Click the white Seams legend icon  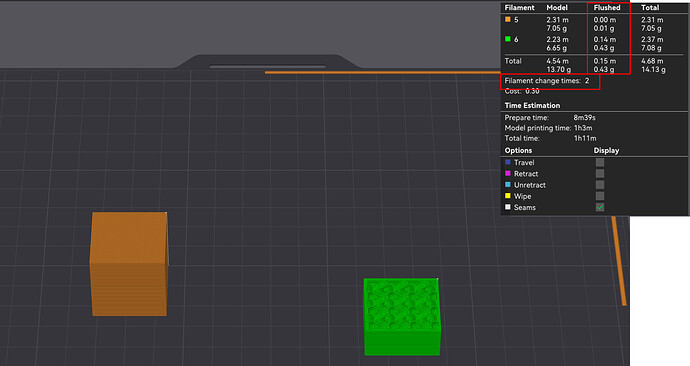coord(507,207)
